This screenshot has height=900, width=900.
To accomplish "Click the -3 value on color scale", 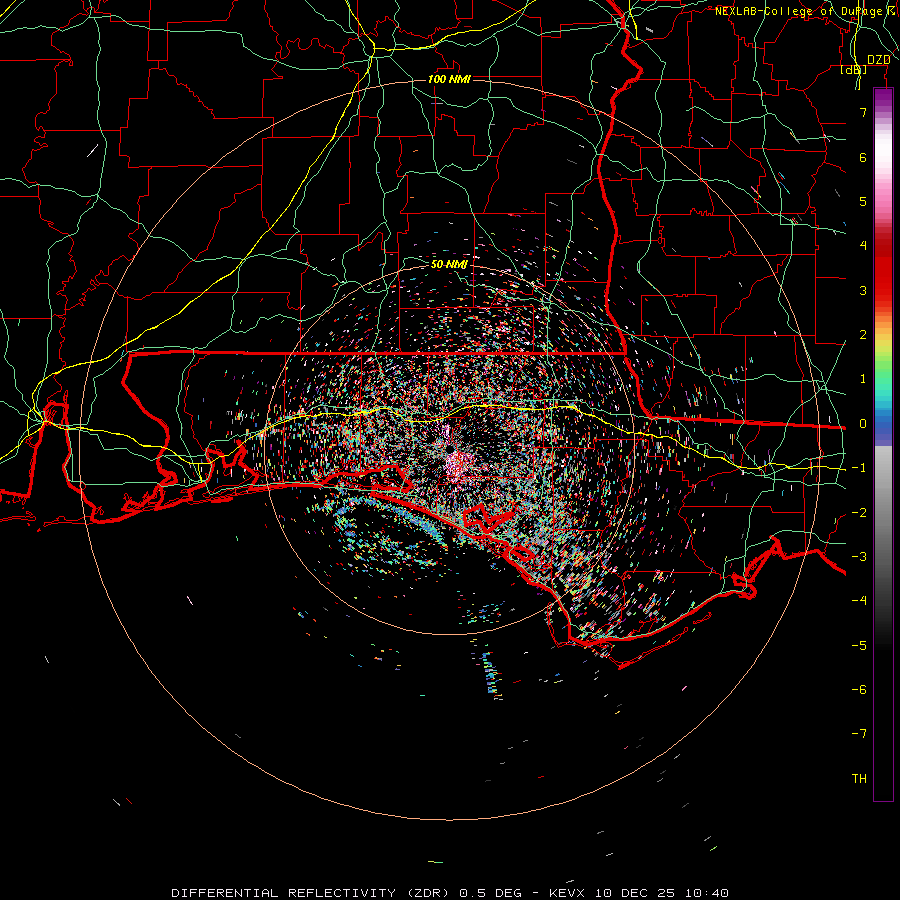I will [x=859, y=557].
